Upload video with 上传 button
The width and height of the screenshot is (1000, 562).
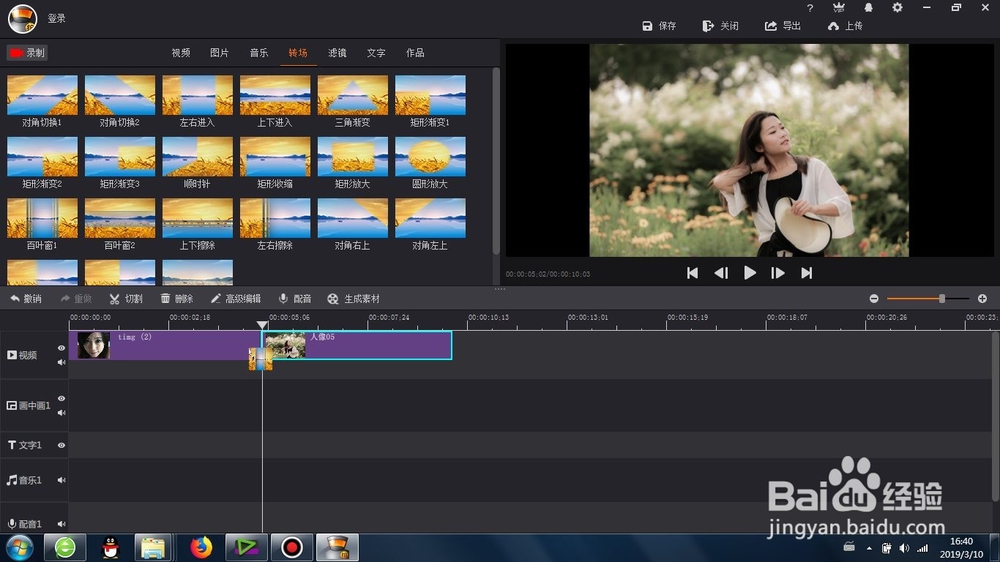tap(845, 26)
